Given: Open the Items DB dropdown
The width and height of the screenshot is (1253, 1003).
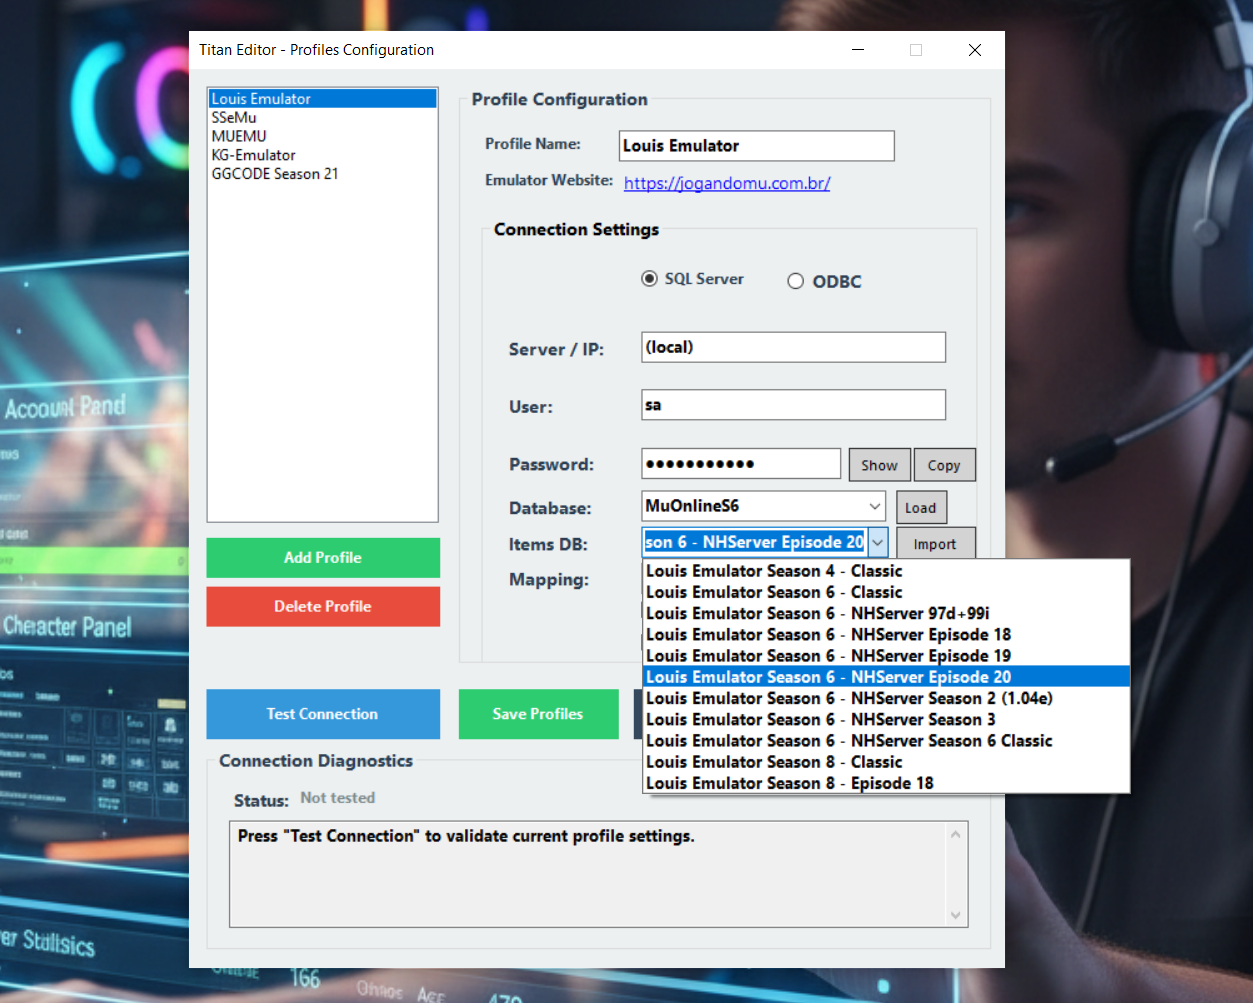Looking at the screenshot, I should tap(877, 541).
